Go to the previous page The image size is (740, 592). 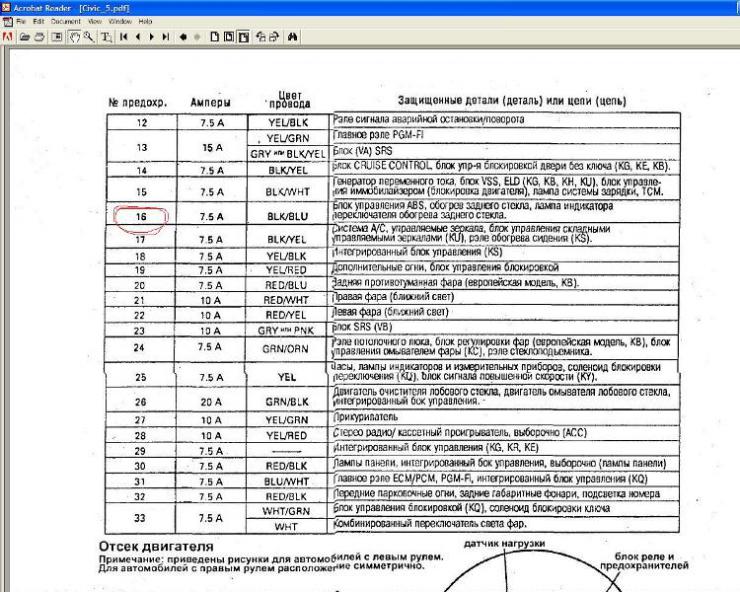[x=138, y=37]
